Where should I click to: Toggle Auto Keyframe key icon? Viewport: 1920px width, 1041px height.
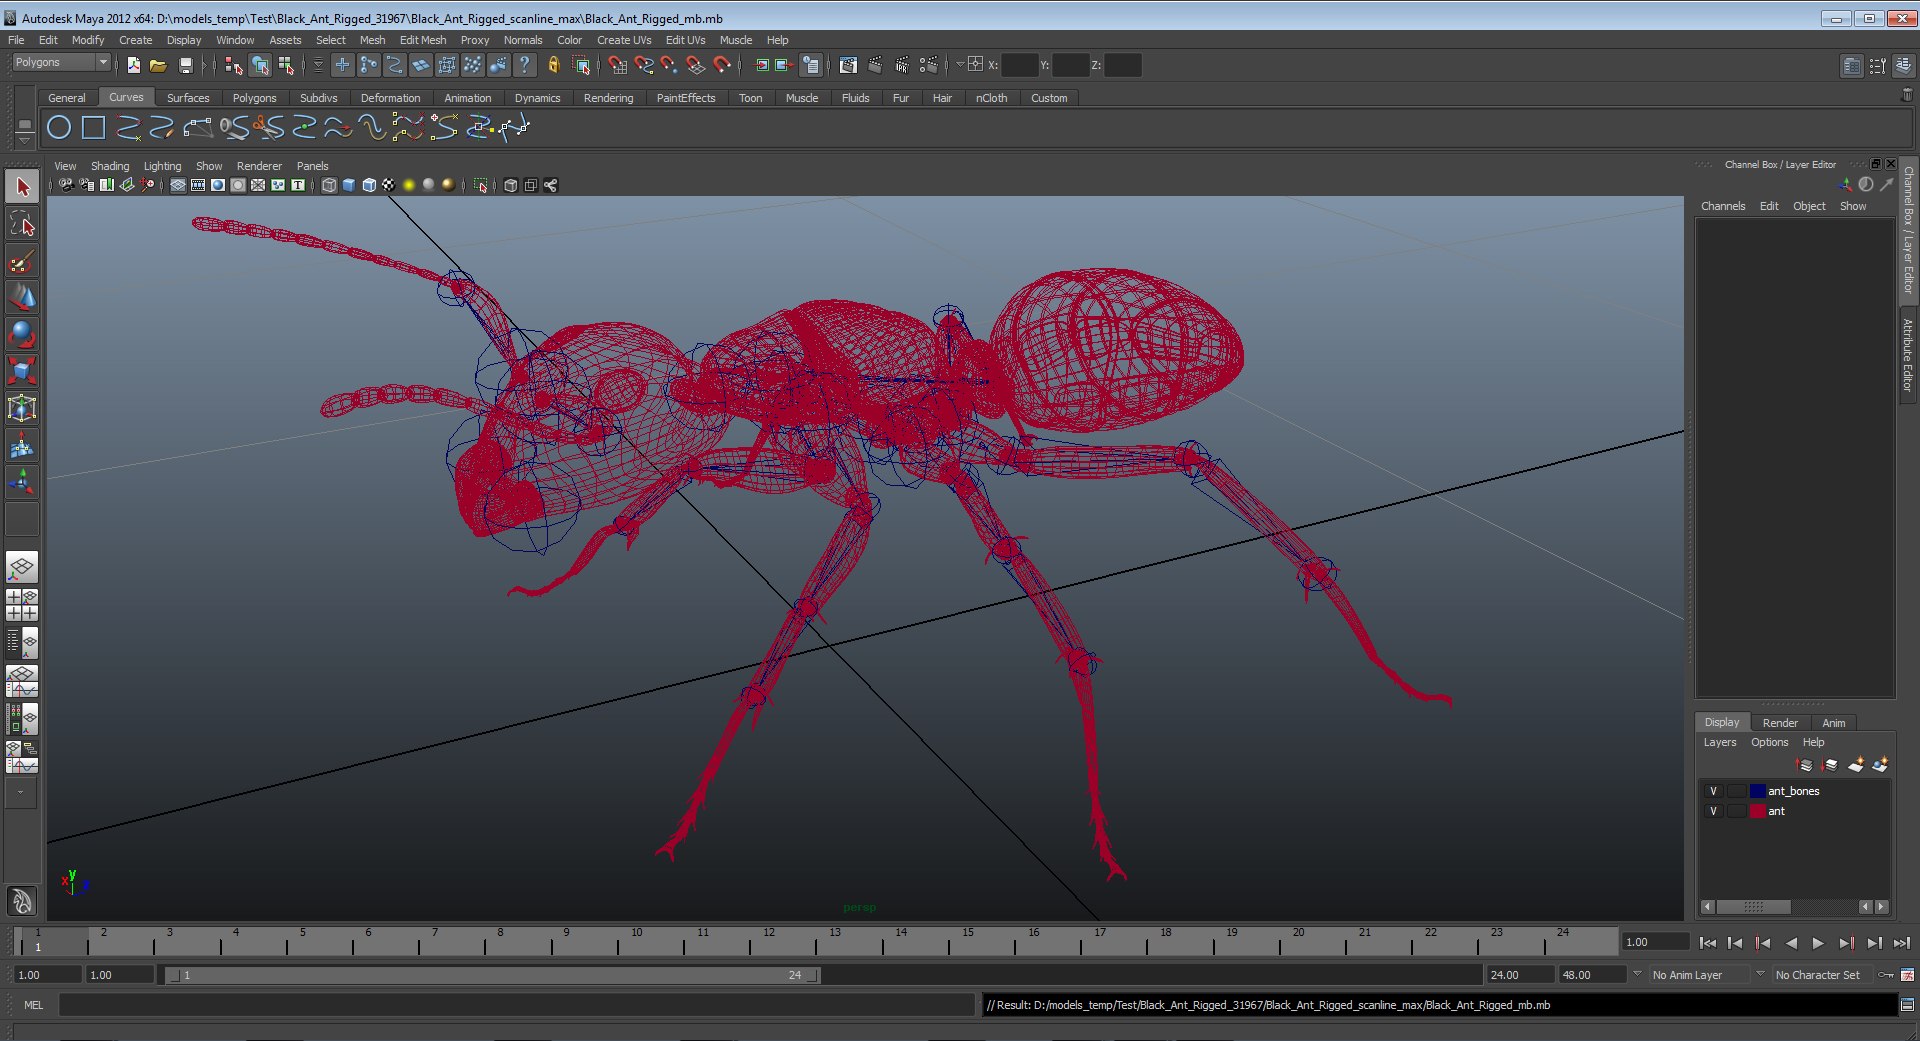coord(1885,975)
